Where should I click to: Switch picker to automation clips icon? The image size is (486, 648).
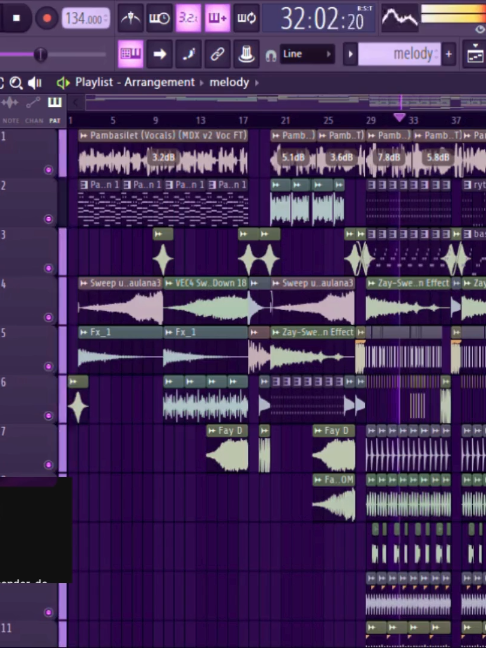coord(33,102)
